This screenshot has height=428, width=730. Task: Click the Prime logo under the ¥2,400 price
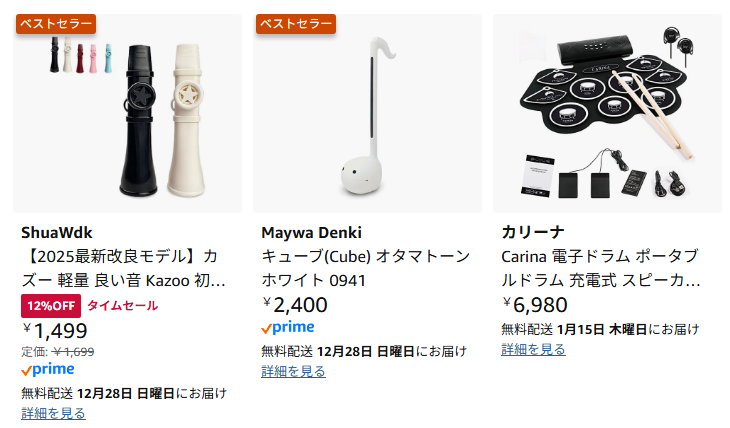pyautogui.click(x=288, y=327)
